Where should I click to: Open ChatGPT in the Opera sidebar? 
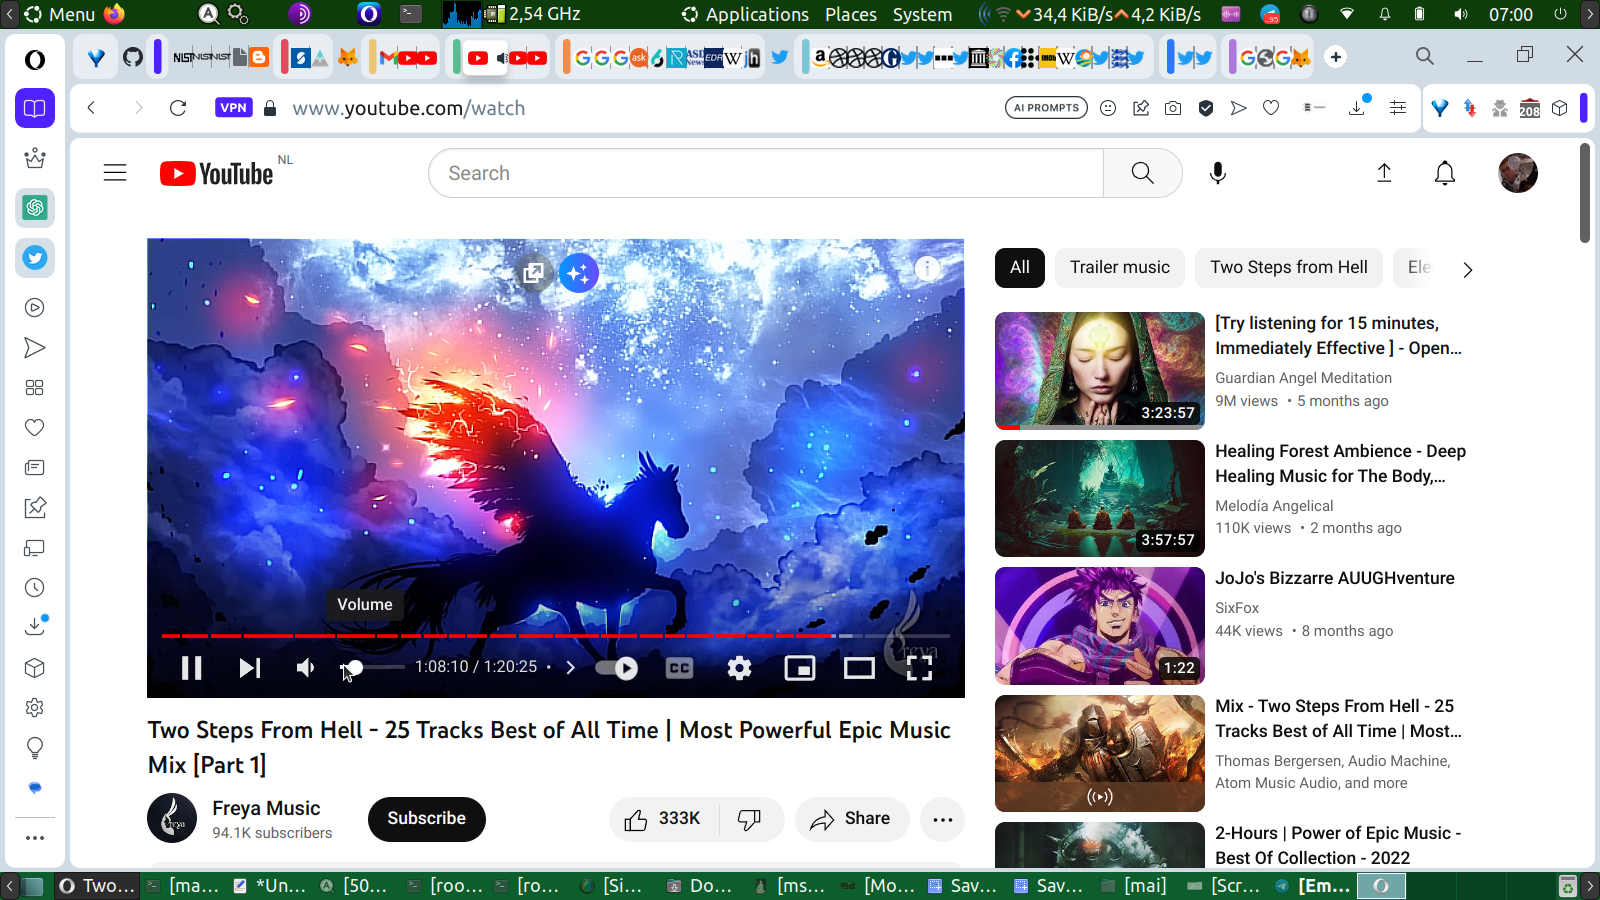[x=35, y=208]
